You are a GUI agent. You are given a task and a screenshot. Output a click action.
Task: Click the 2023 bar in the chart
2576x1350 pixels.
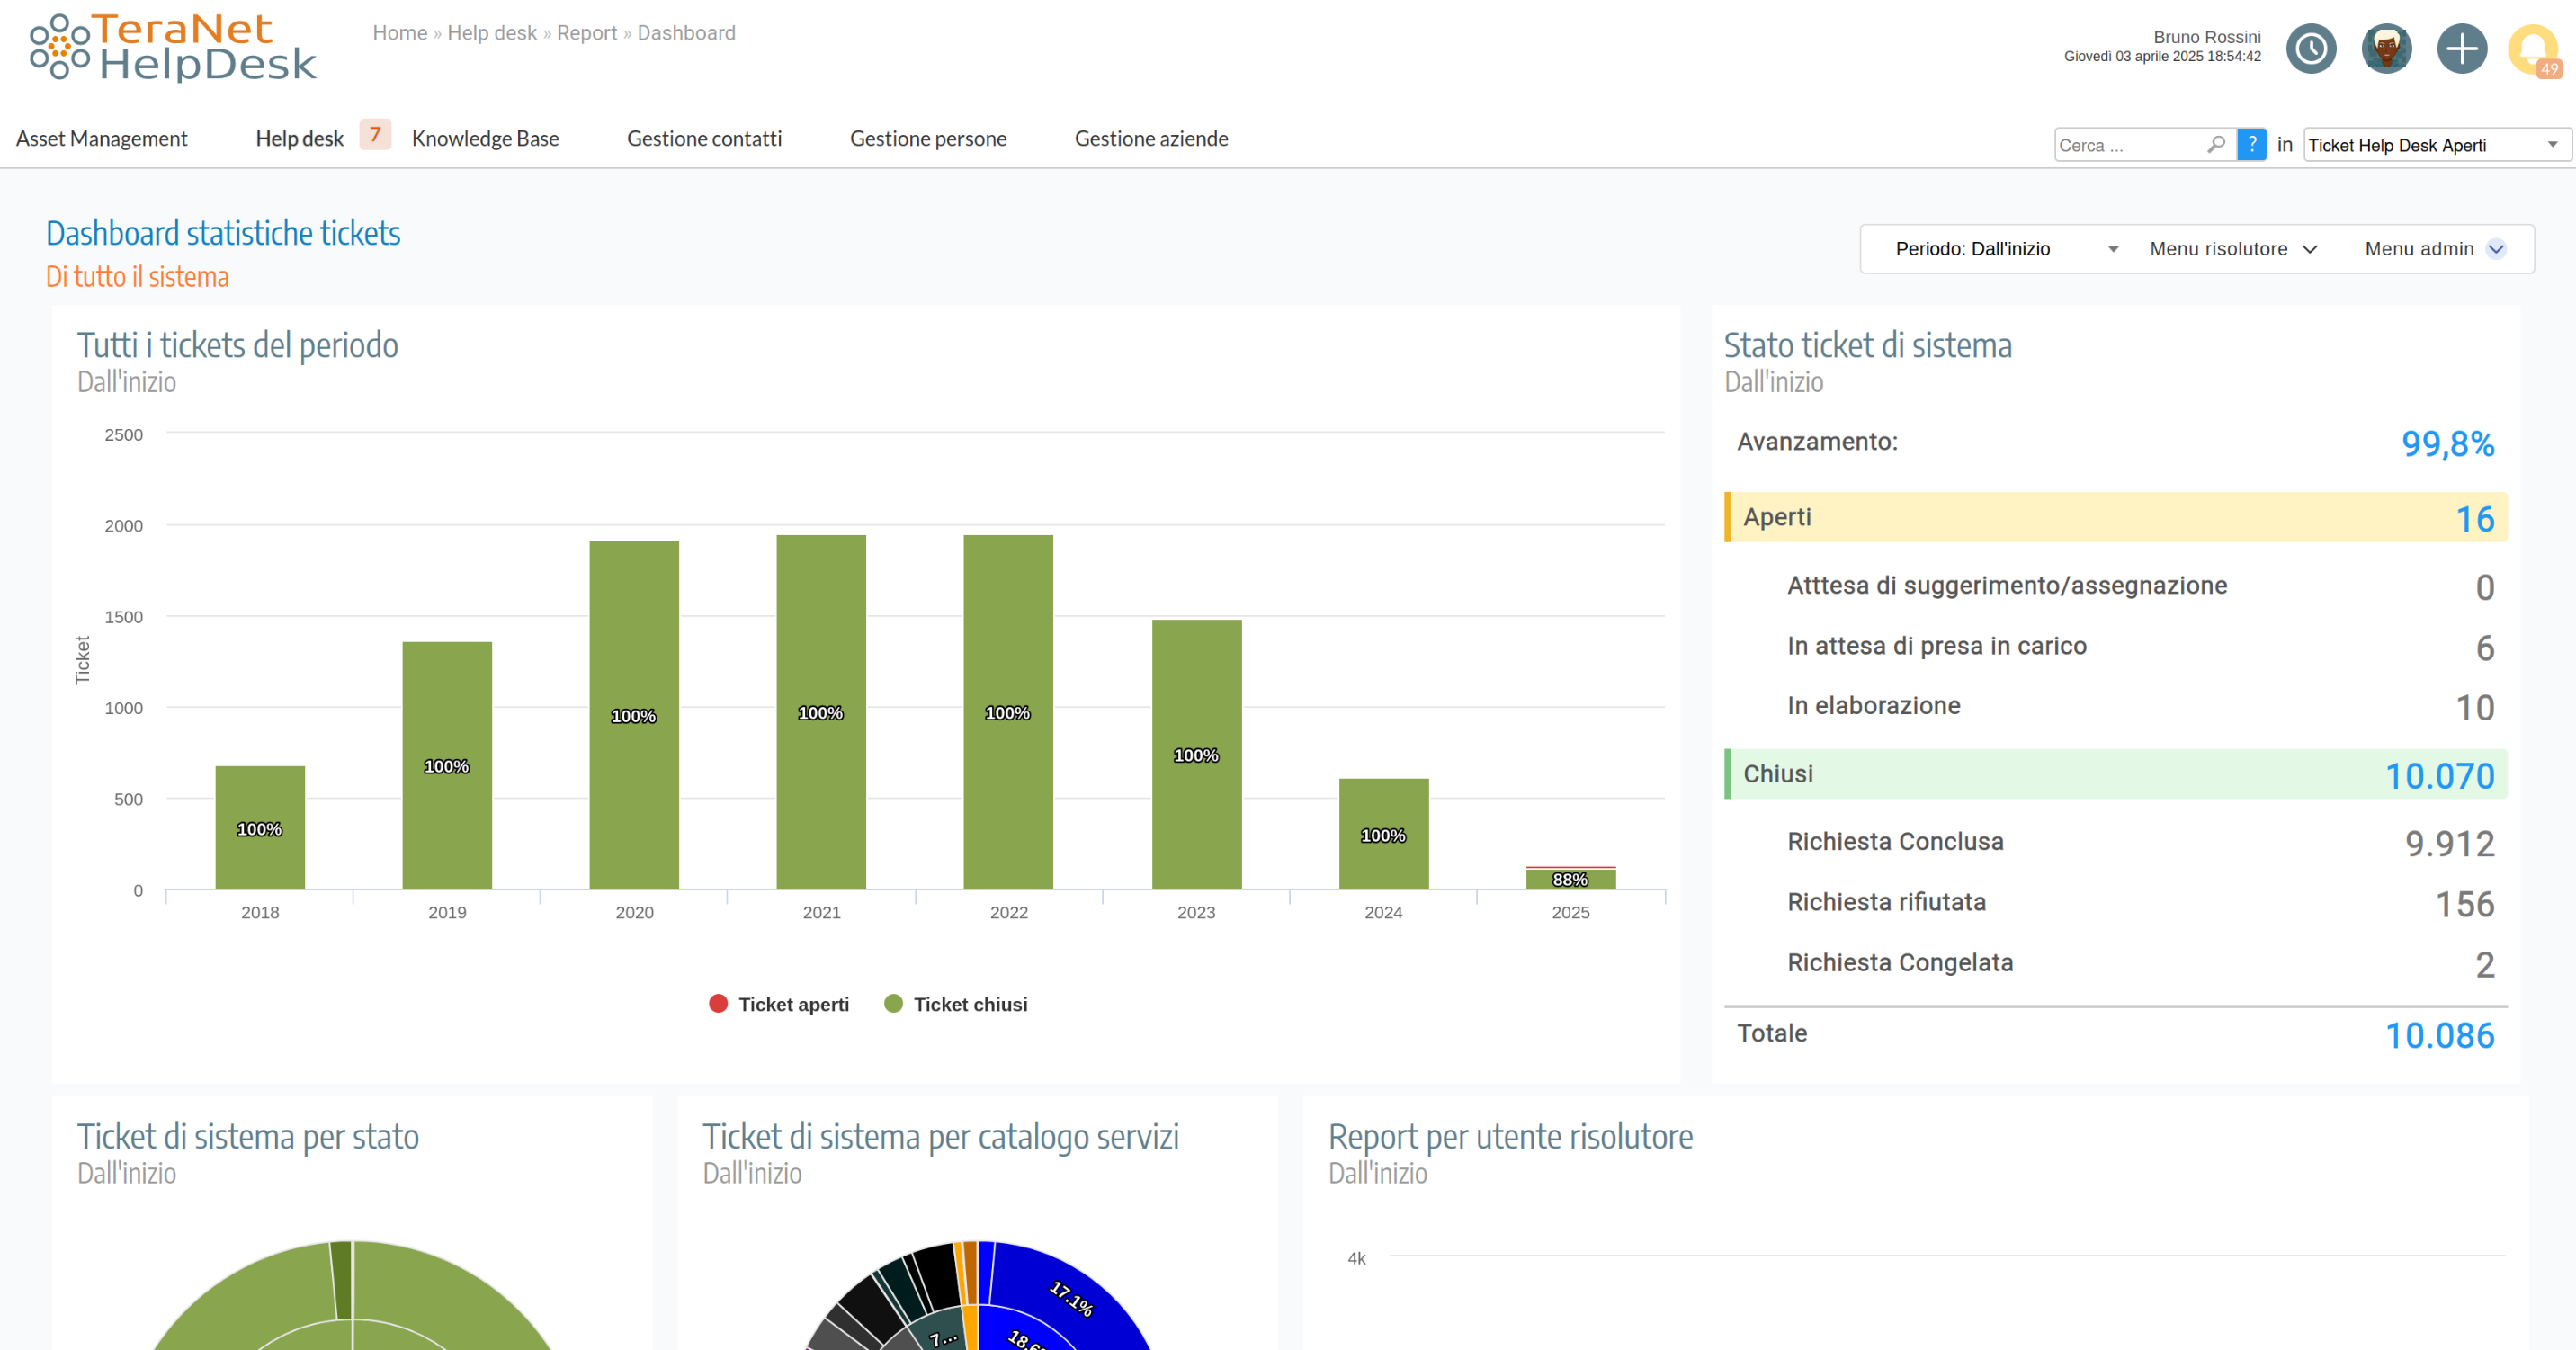pyautogui.click(x=1197, y=754)
